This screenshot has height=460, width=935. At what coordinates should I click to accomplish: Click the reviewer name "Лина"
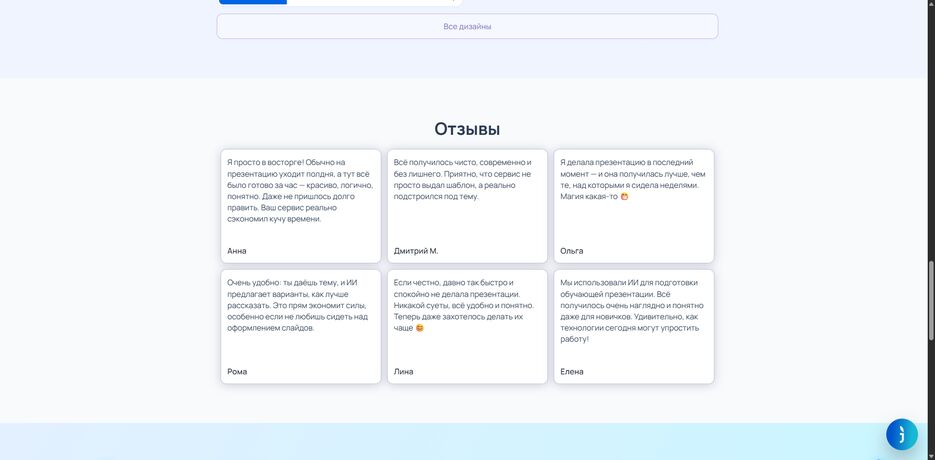click(403, 371)
